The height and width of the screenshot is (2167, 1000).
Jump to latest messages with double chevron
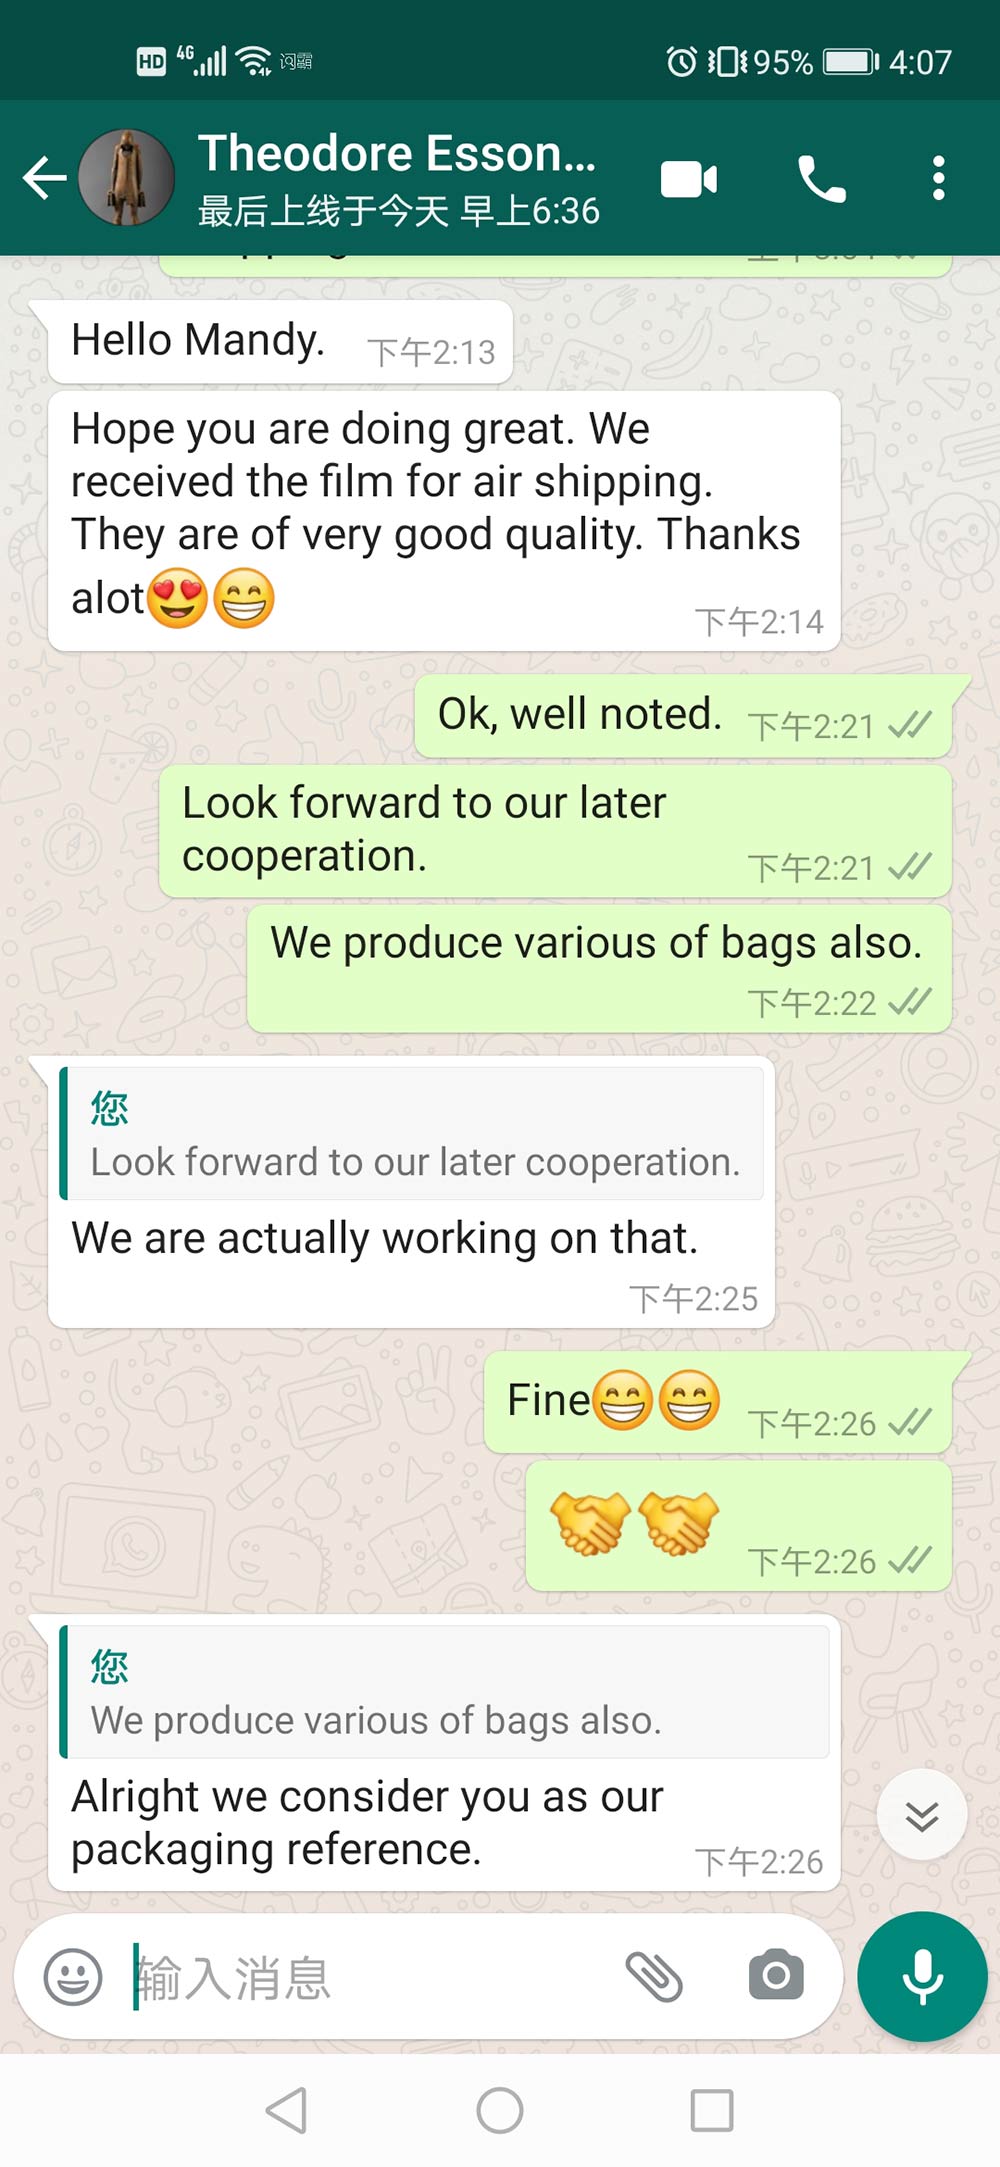(x=921, y=1814)
